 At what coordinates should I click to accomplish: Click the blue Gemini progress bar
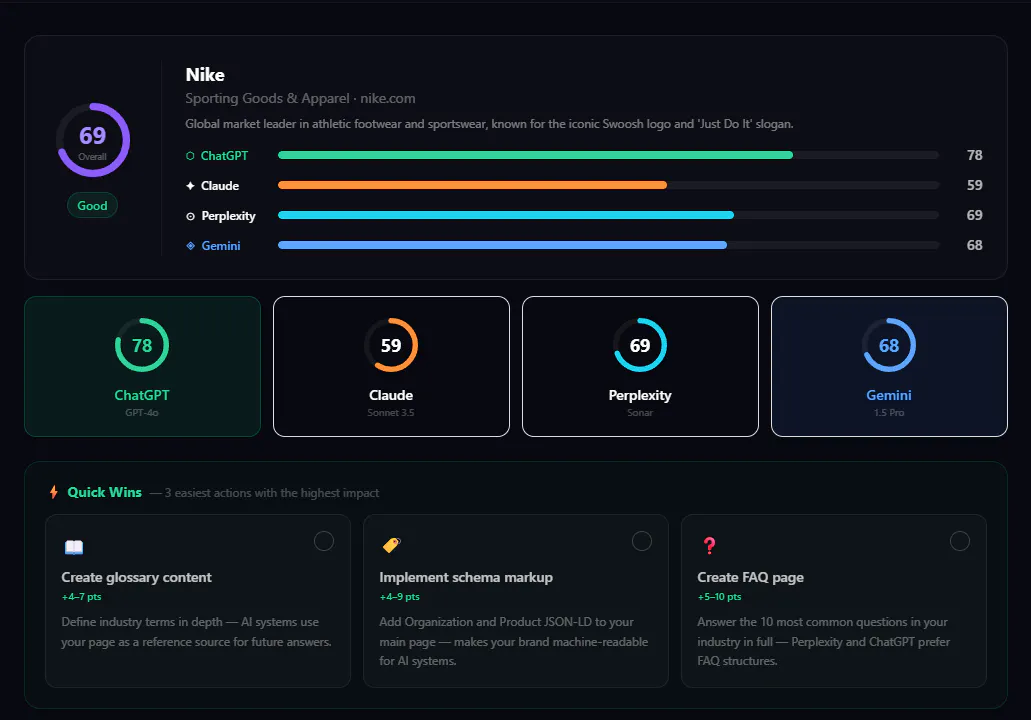(502, 245)
